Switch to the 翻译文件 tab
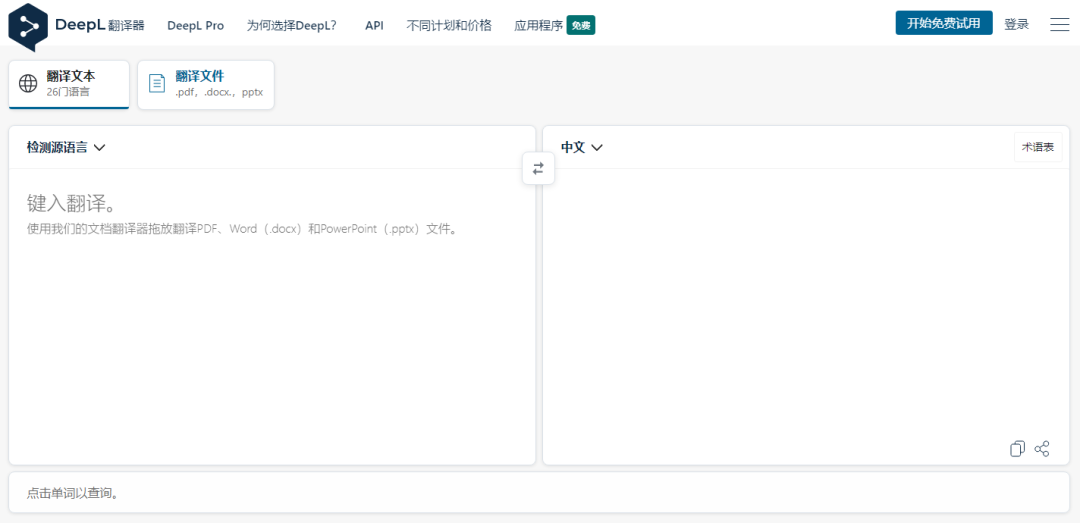This screenshot has width=1080, height=523. (206, 84)
